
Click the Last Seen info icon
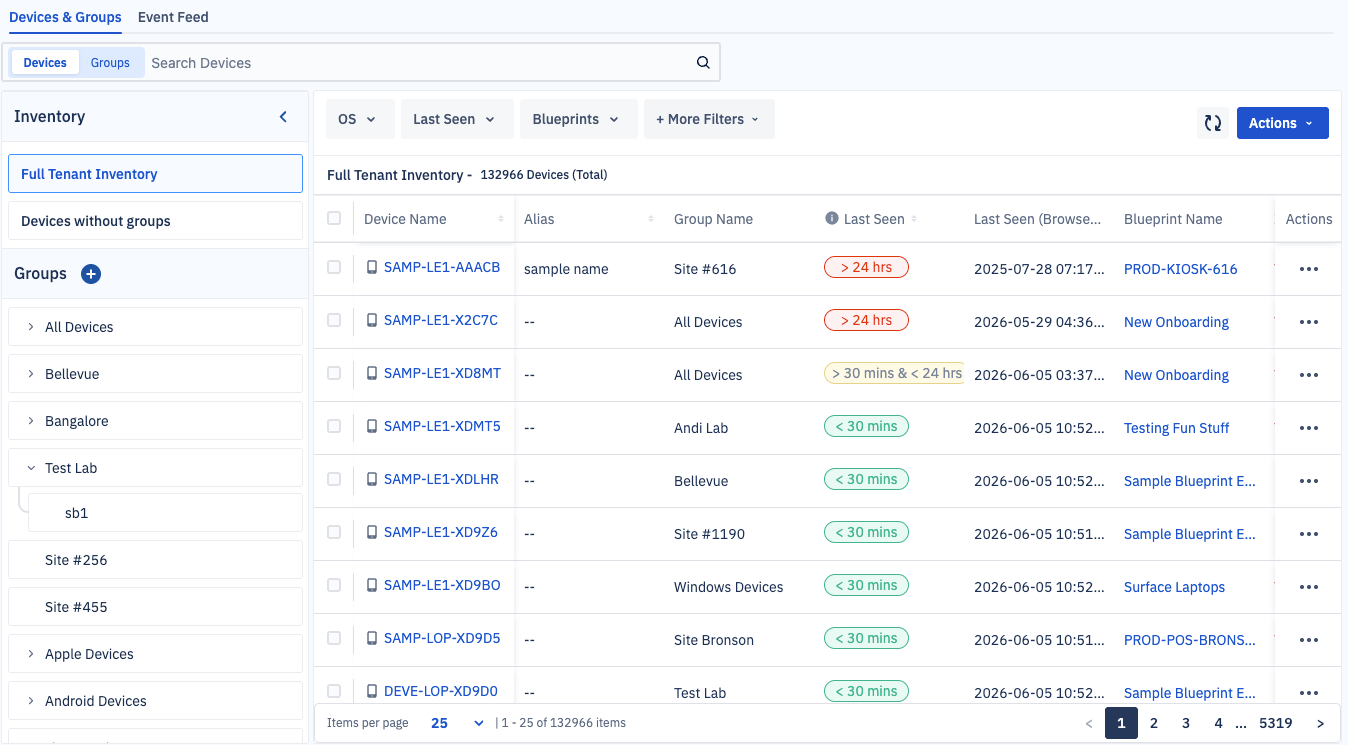[831, 219]
